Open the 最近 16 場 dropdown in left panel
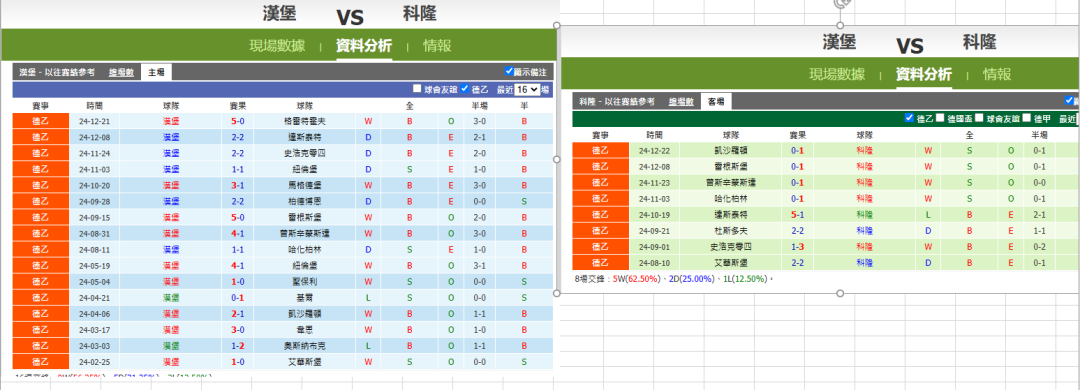The height and width of the screenshot is (390, 1080). (x=527, y=90)
